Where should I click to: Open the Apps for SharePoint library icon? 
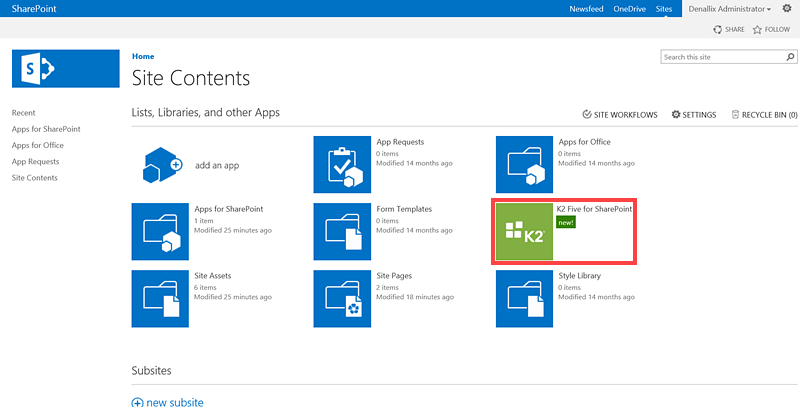pyautogui.click(x=161, y=231)
